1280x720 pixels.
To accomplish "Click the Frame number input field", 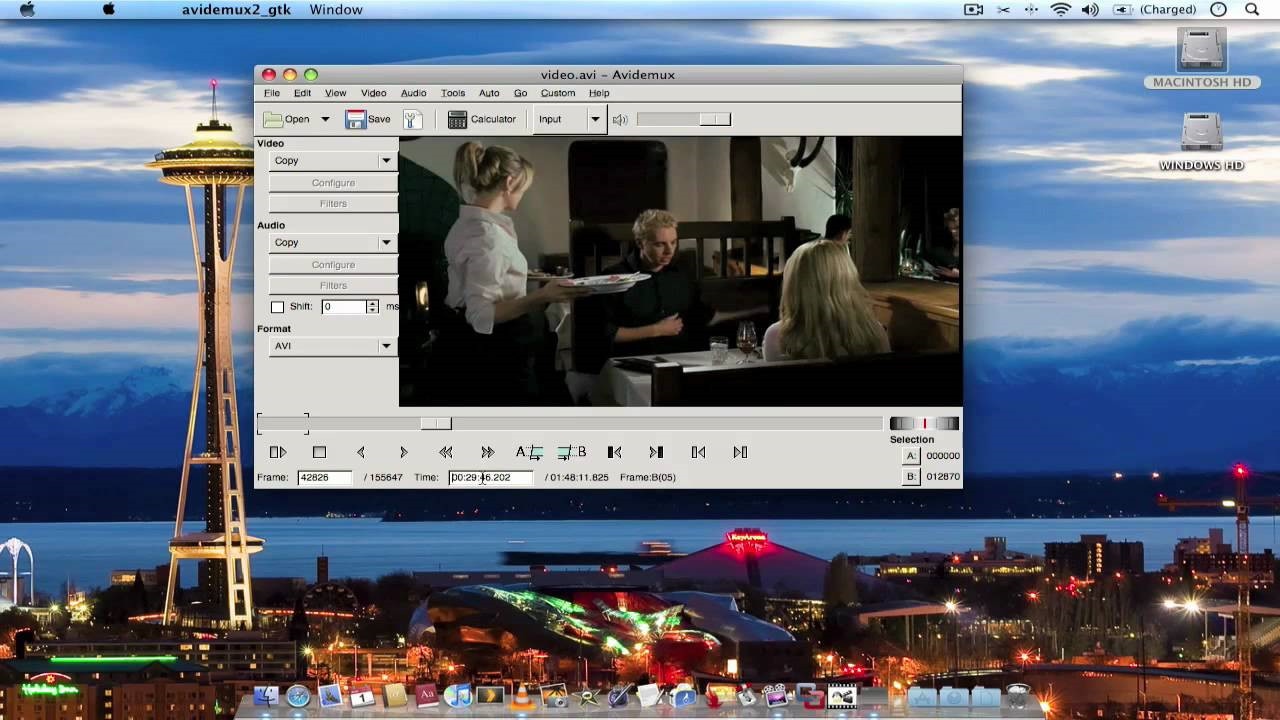I will 324,478.
